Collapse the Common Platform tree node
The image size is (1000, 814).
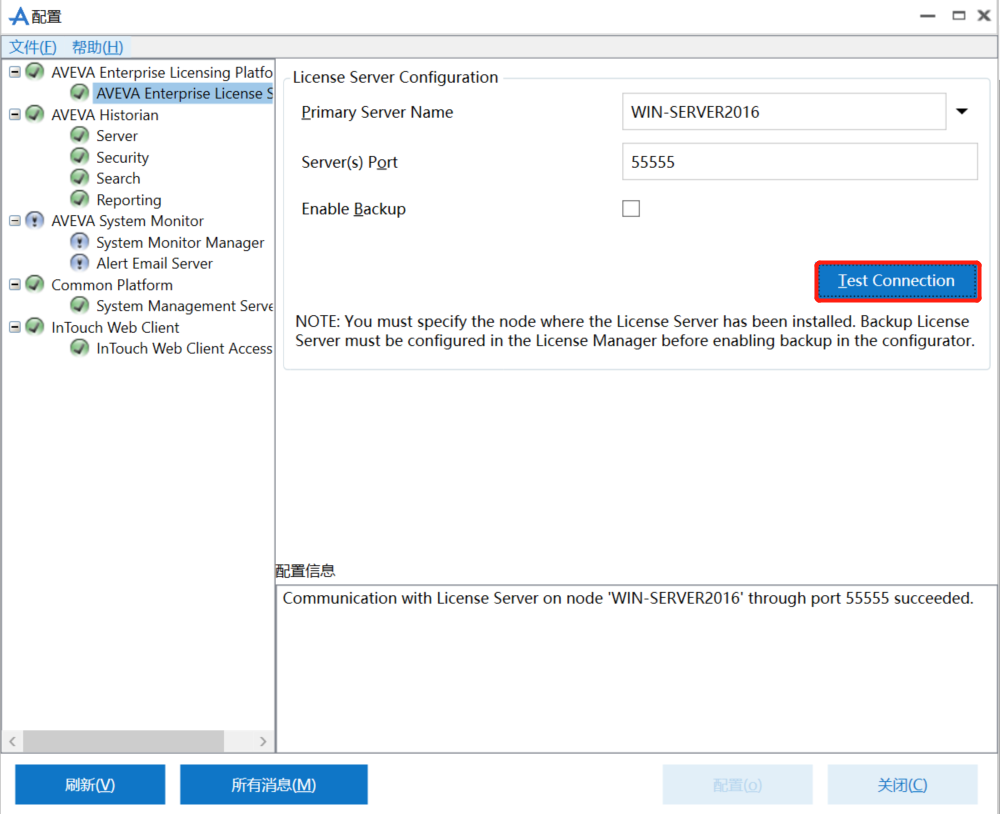[x=15, y=285]
